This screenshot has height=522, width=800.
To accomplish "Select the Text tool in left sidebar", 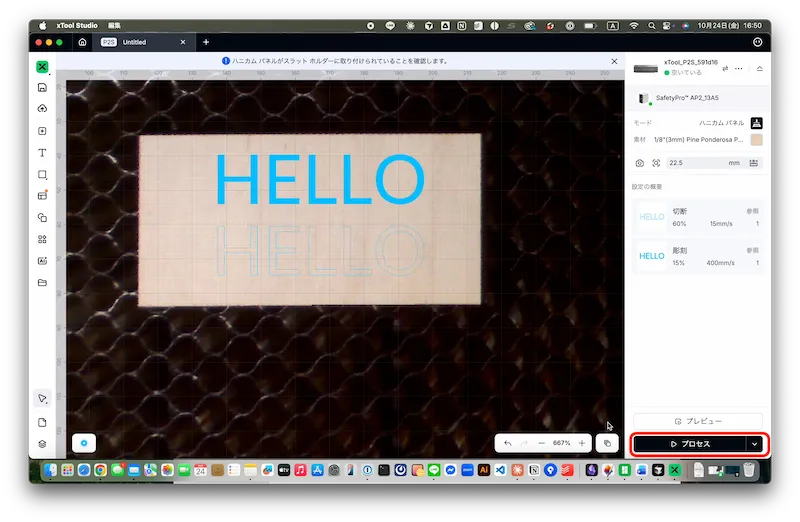I will click(x=42, y=153).
